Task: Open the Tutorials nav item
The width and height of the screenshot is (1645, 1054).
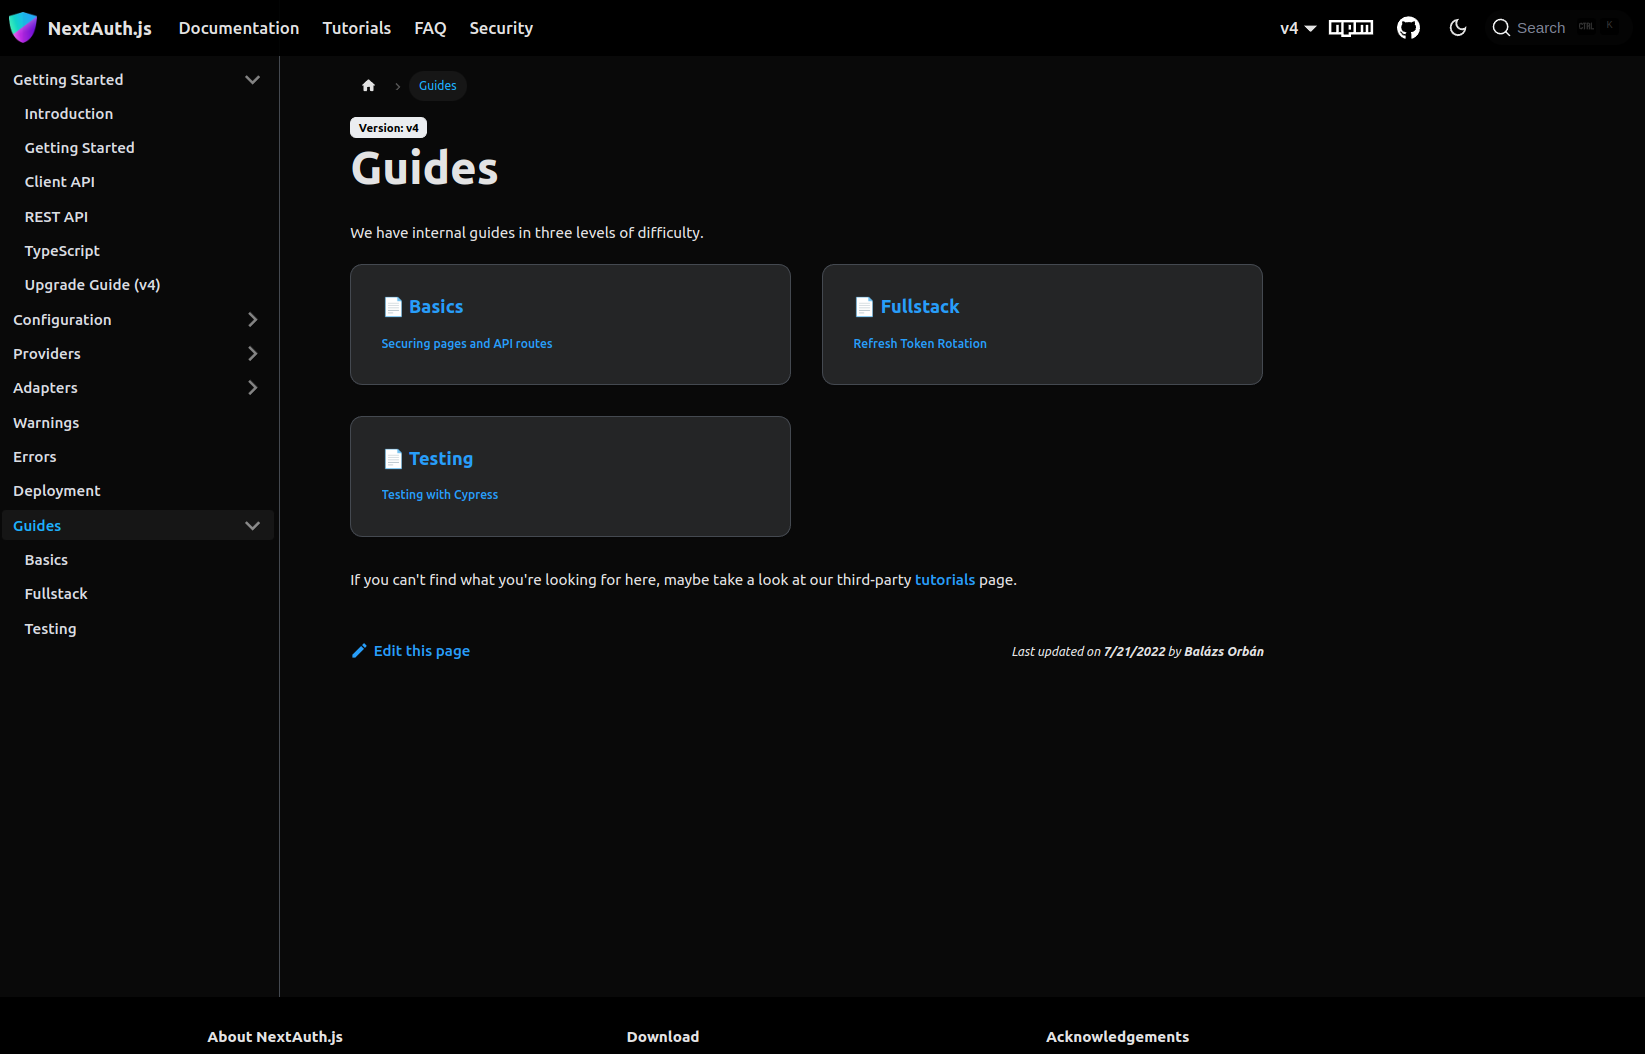Action: coord(357,28)
